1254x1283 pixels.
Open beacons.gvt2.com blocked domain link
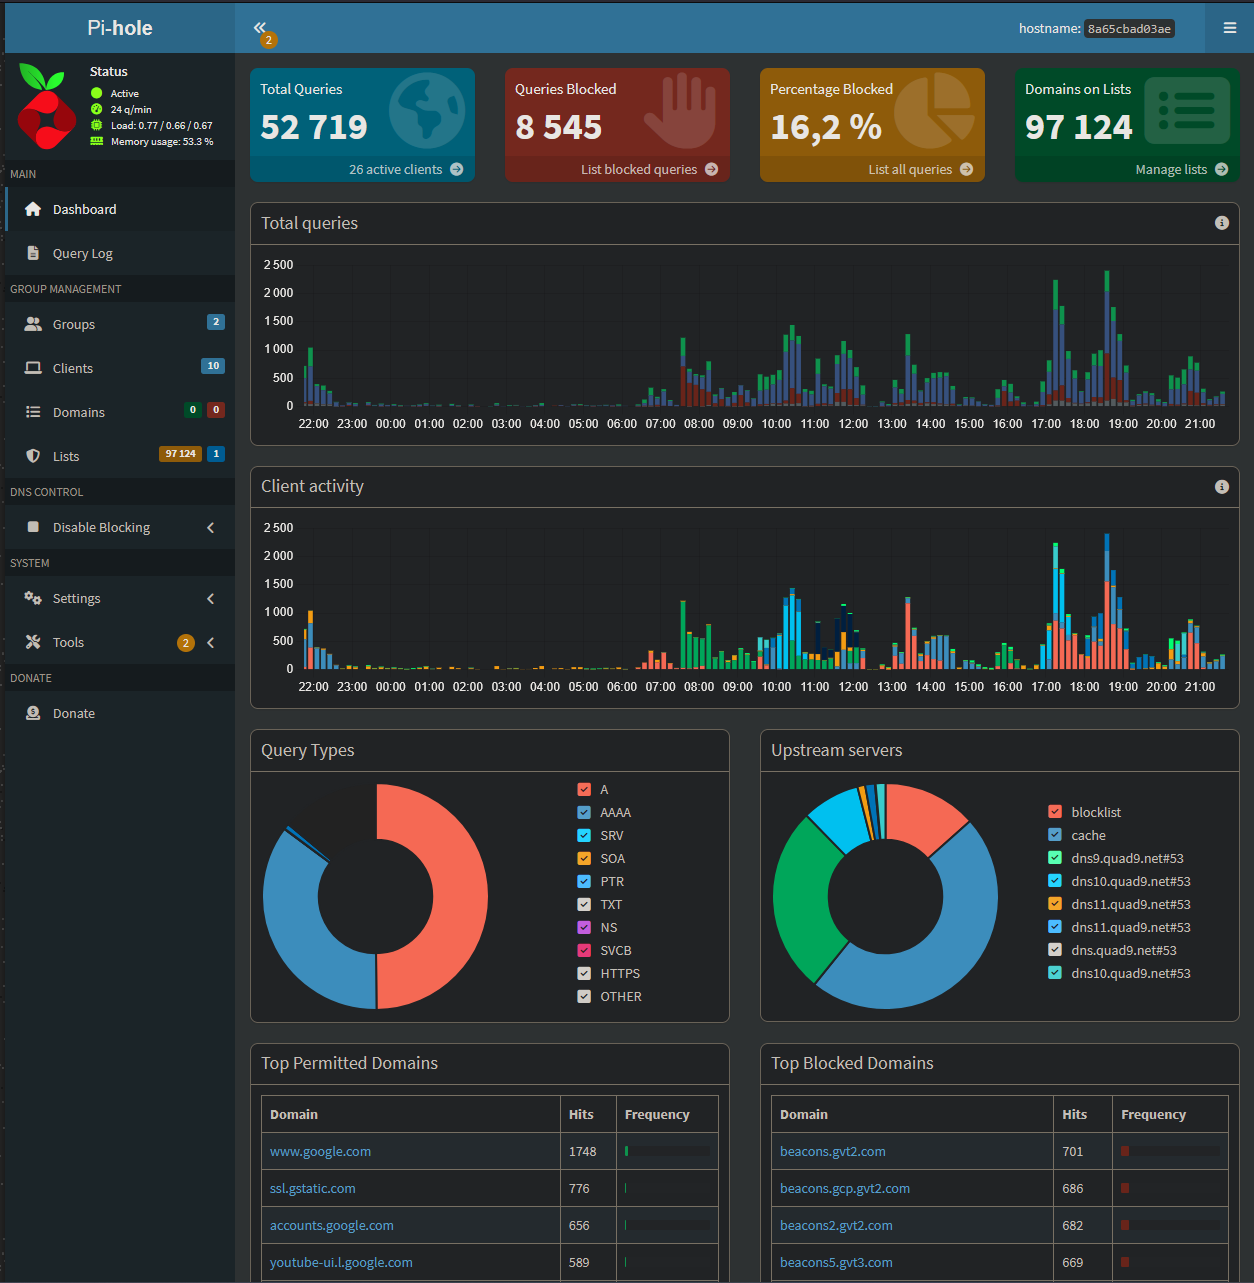[832, 1151]
